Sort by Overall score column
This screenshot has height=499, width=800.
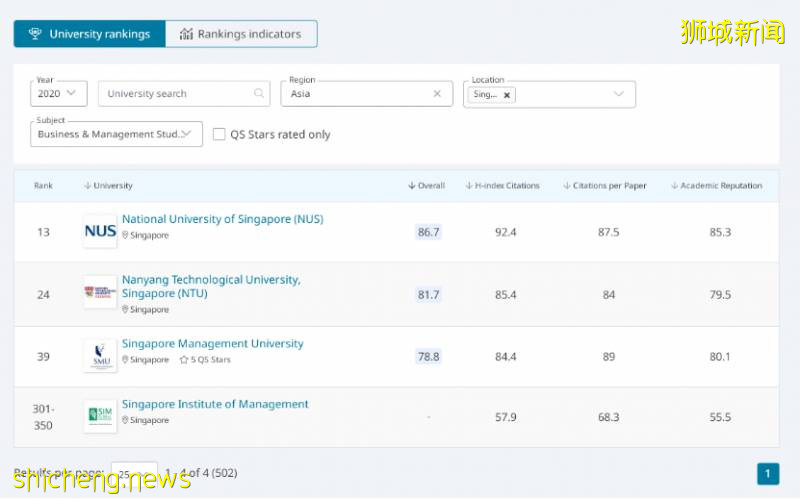pyautogui.click(x=427, y=186)
